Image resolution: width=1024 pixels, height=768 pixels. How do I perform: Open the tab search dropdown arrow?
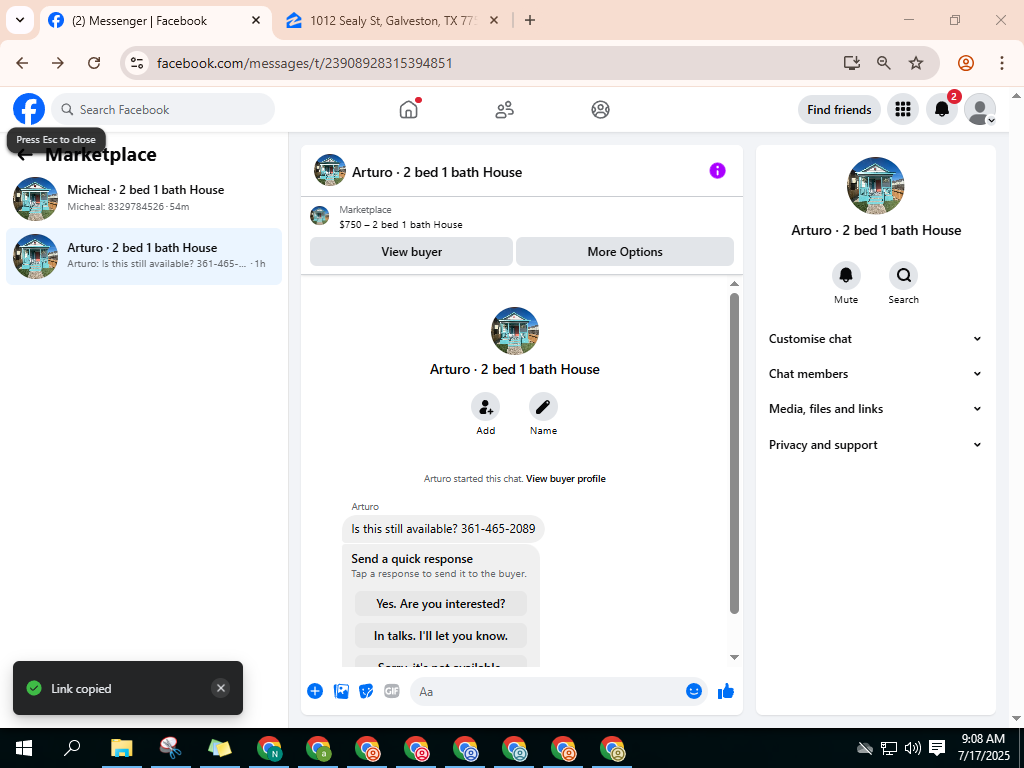point(20,20)
